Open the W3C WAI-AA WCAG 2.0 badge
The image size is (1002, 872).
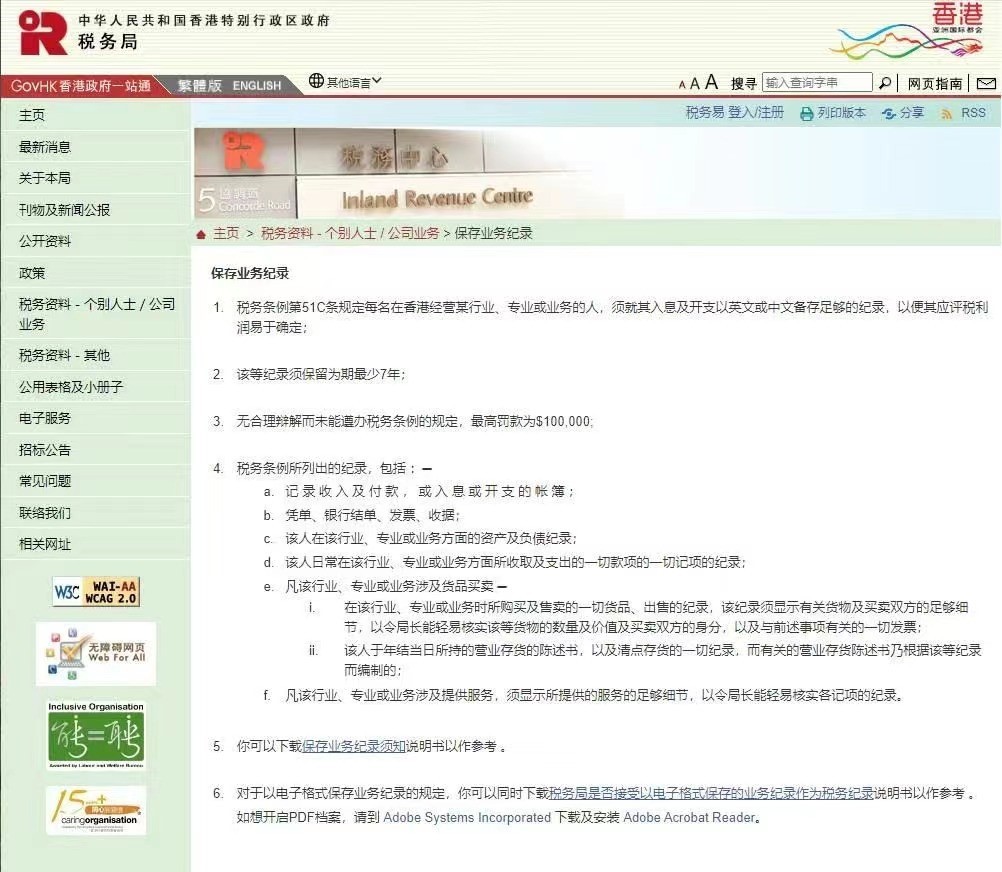coord(96,591)
